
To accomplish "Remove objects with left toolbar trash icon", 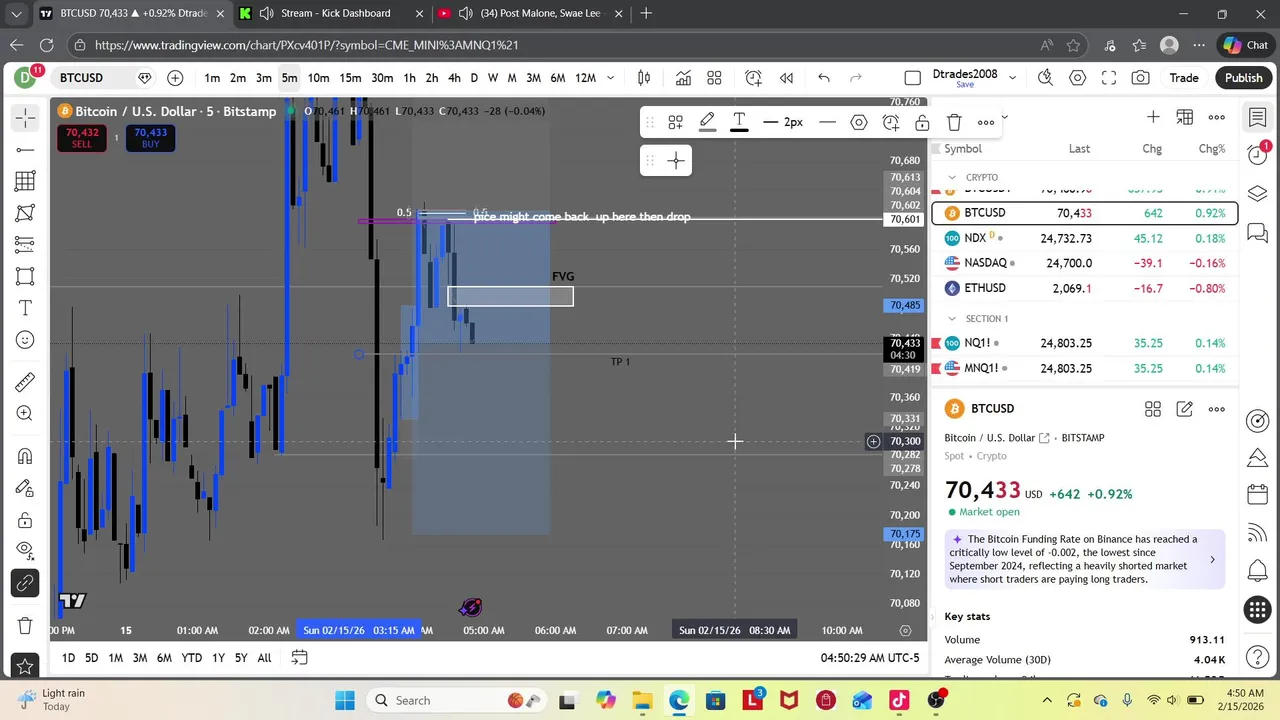I will click(x=25, y=626).
